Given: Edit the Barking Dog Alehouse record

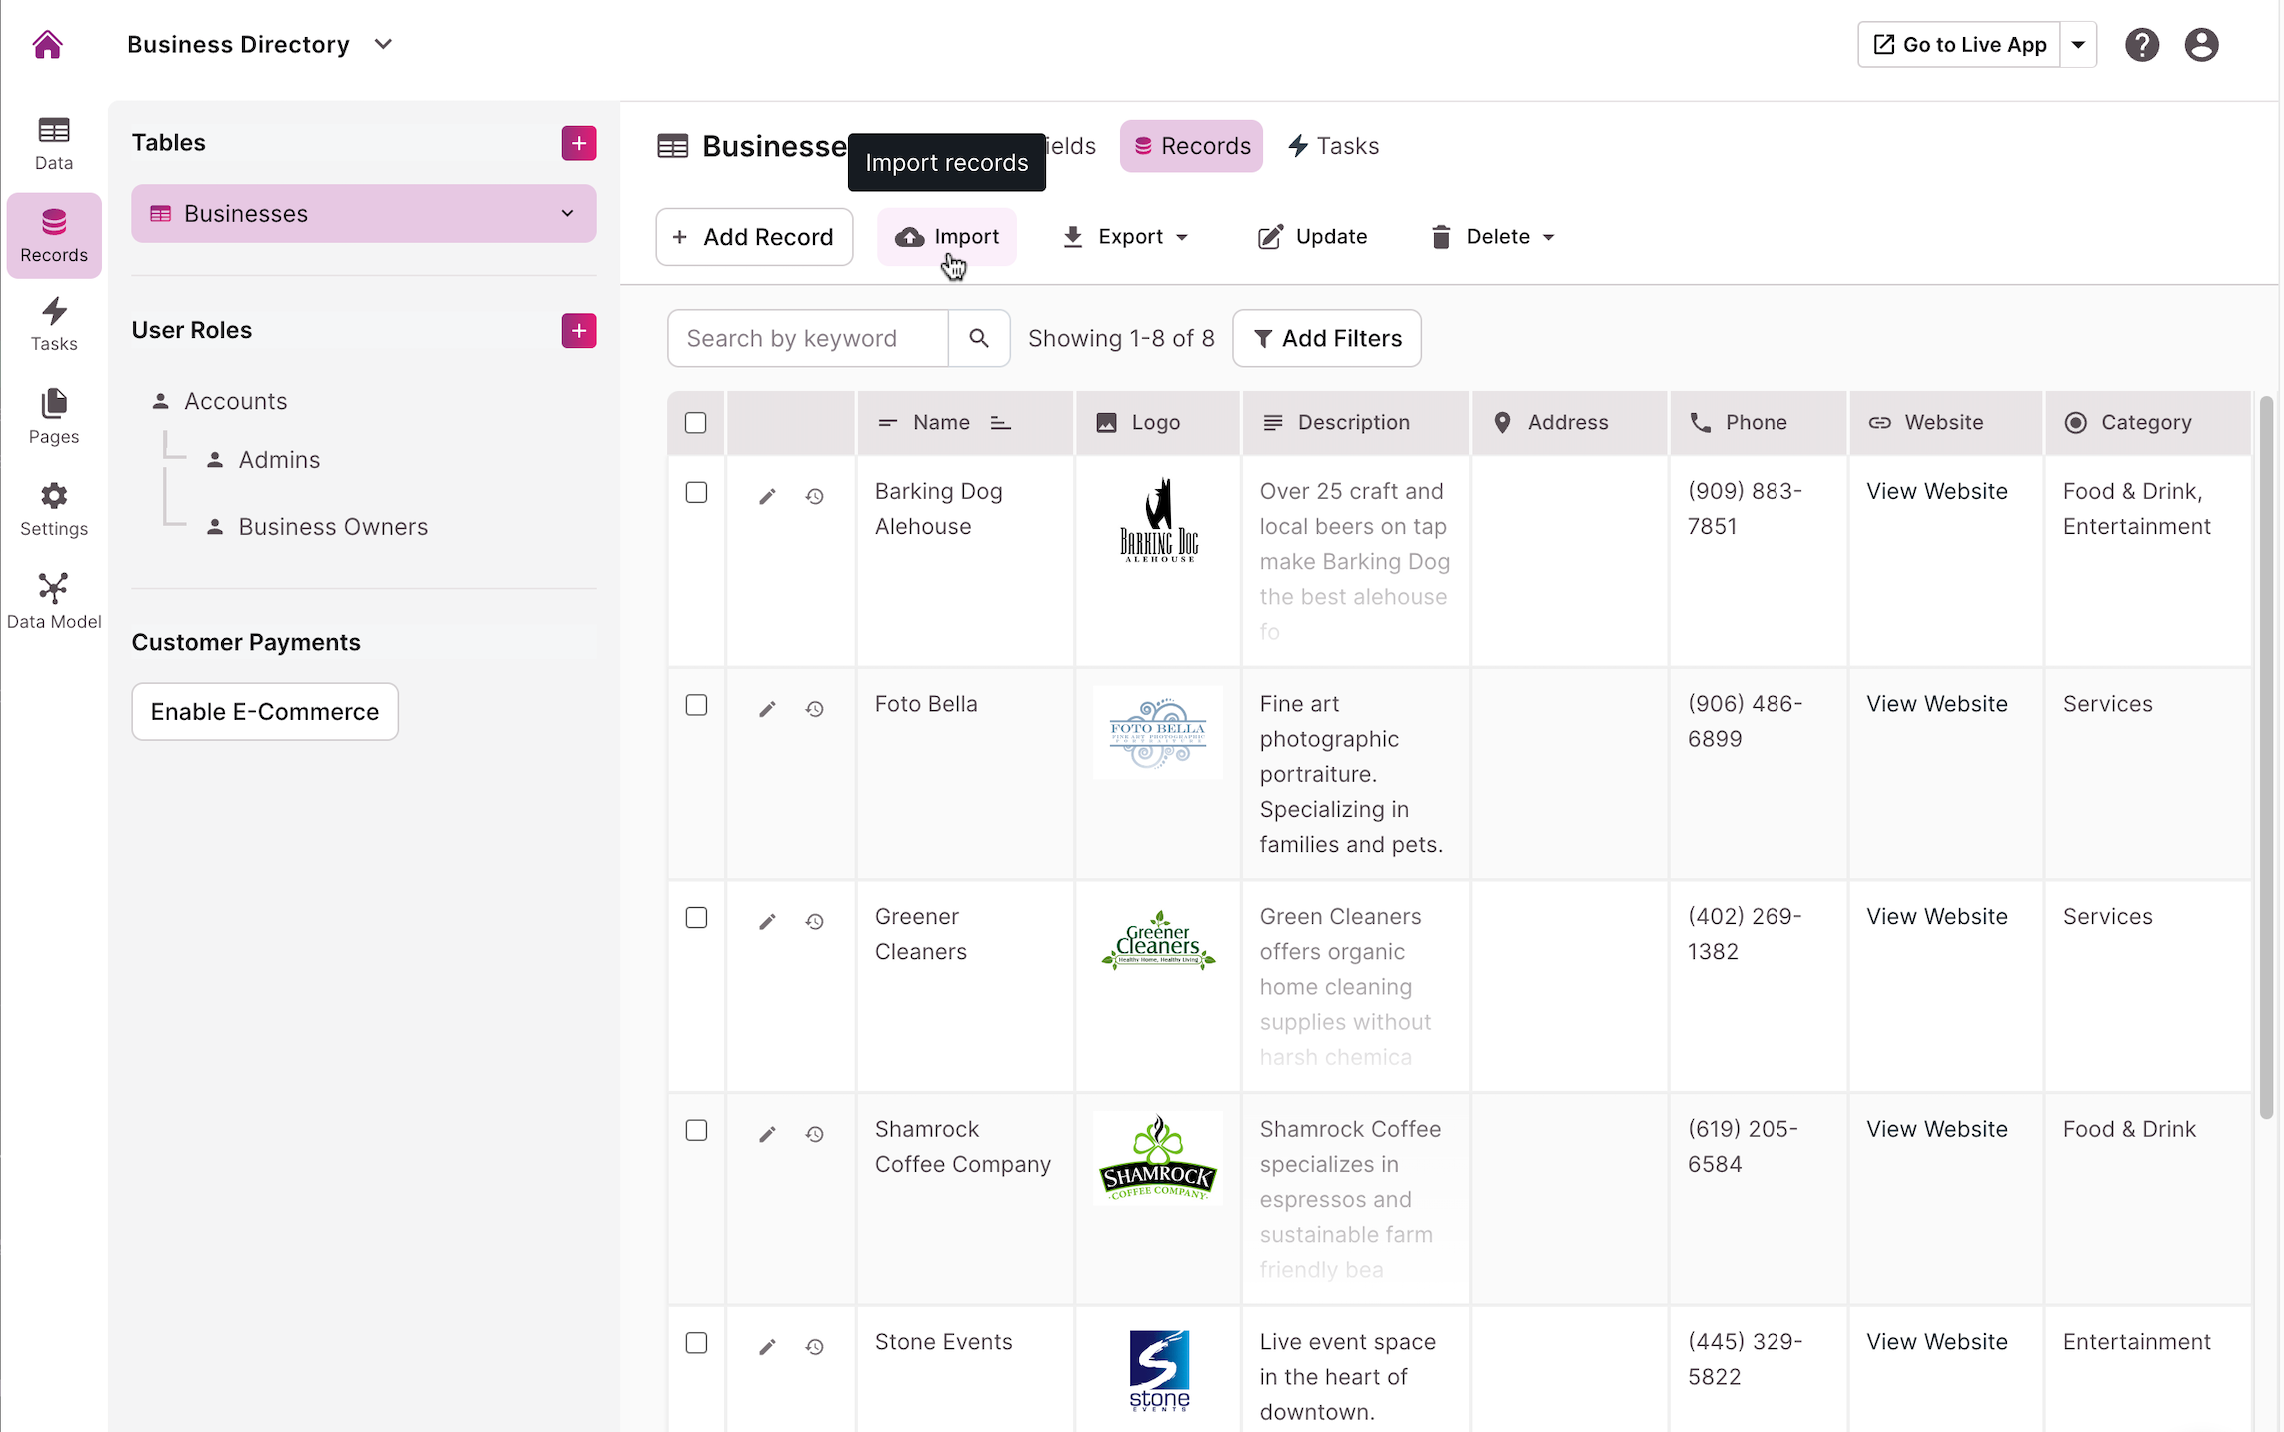Looking at the screenshot, I should point(767,497).
